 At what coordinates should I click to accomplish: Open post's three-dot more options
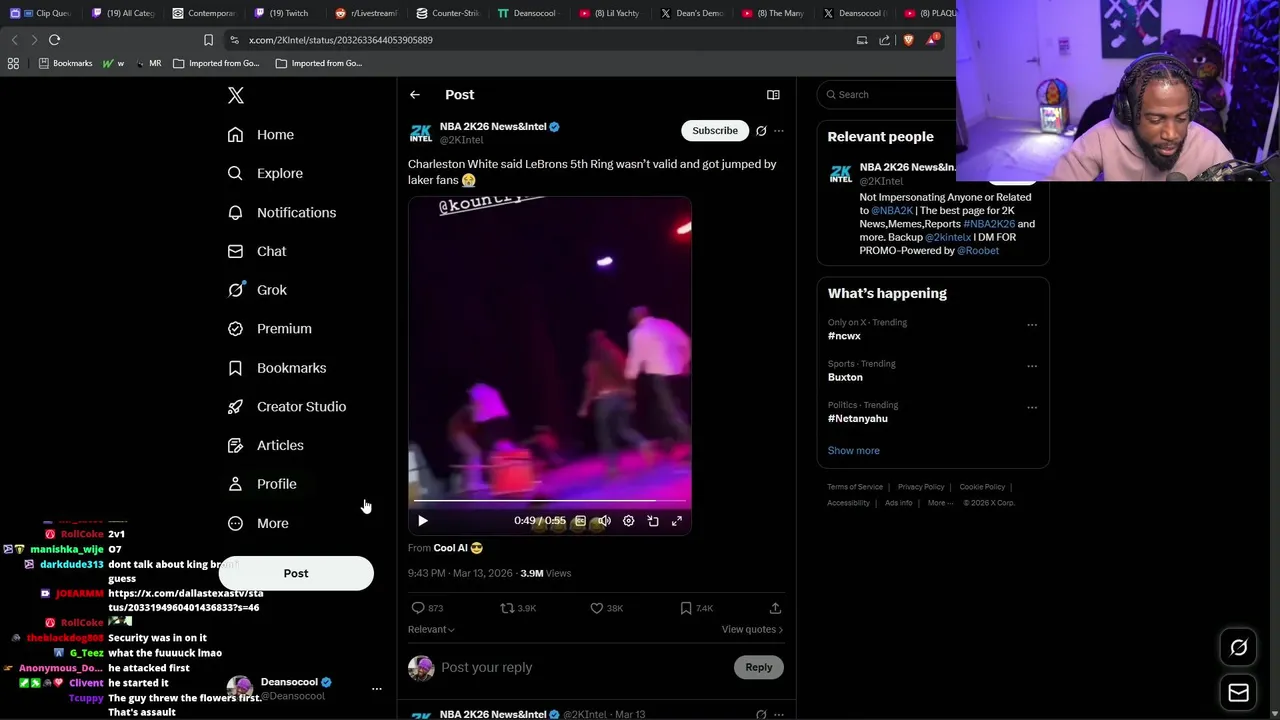tap(779, 131)
